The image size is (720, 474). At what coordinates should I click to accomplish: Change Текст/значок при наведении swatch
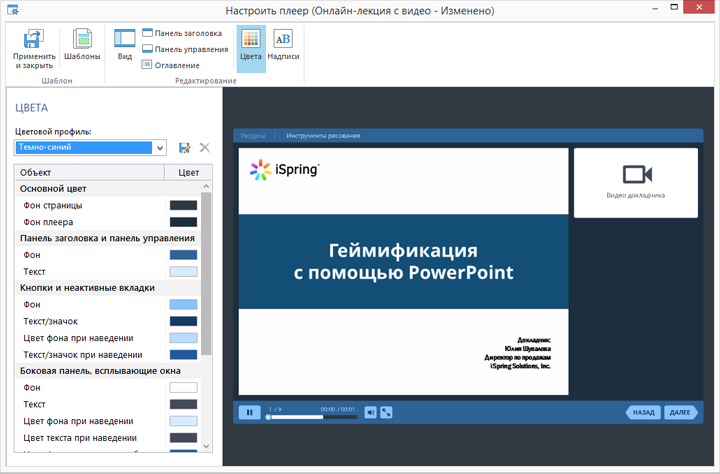pos(183,355)
